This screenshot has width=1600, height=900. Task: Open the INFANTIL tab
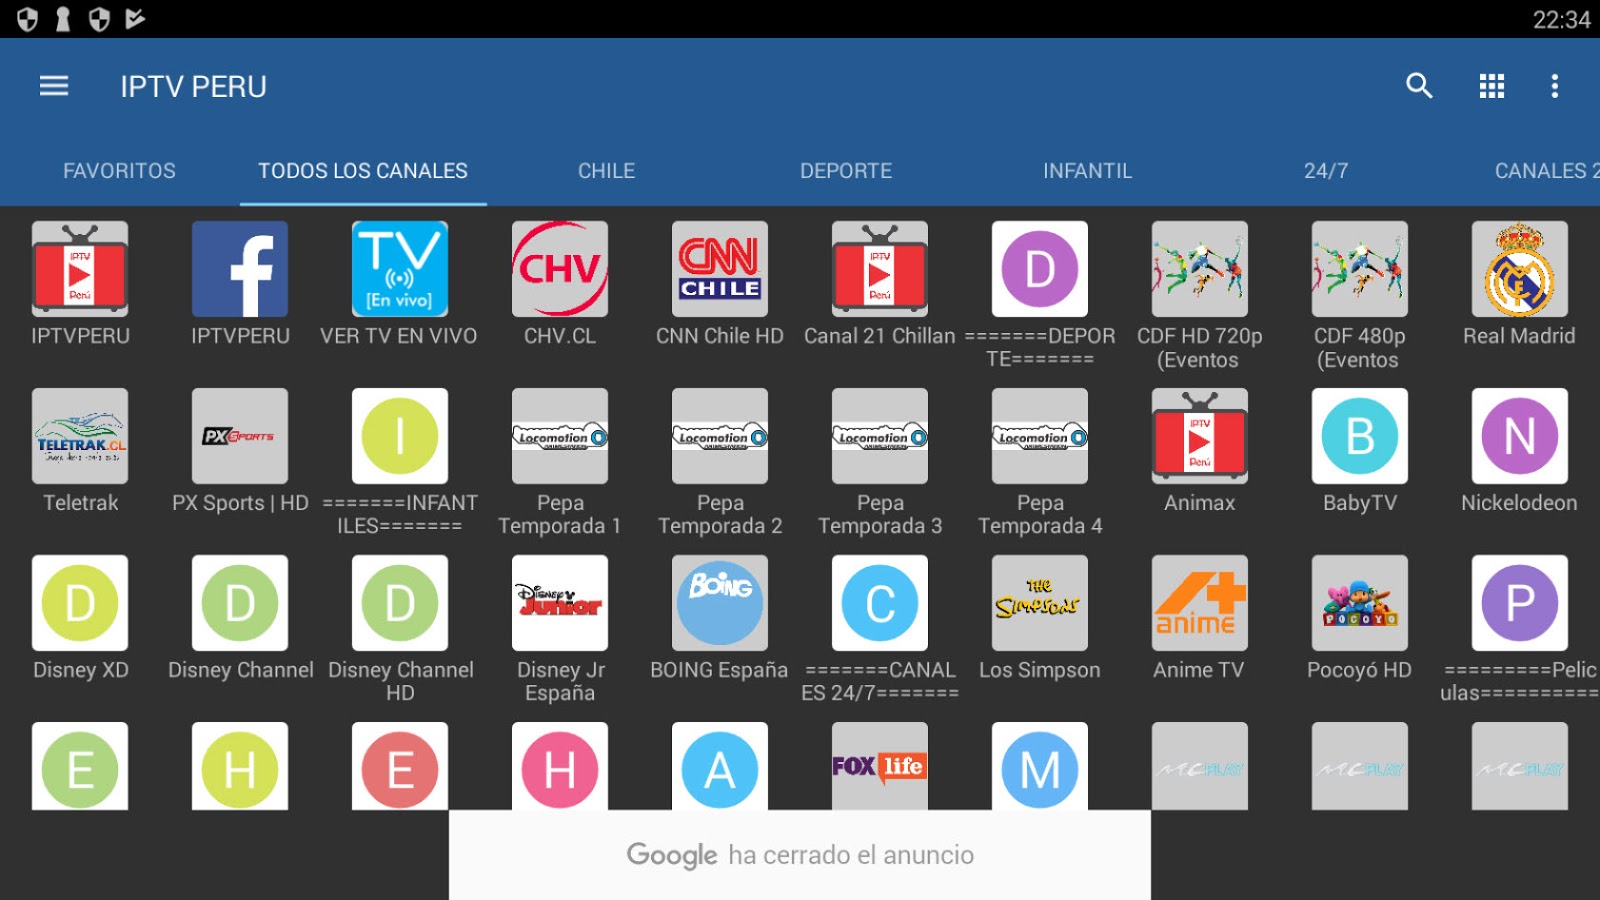(x=1088, y=171)
